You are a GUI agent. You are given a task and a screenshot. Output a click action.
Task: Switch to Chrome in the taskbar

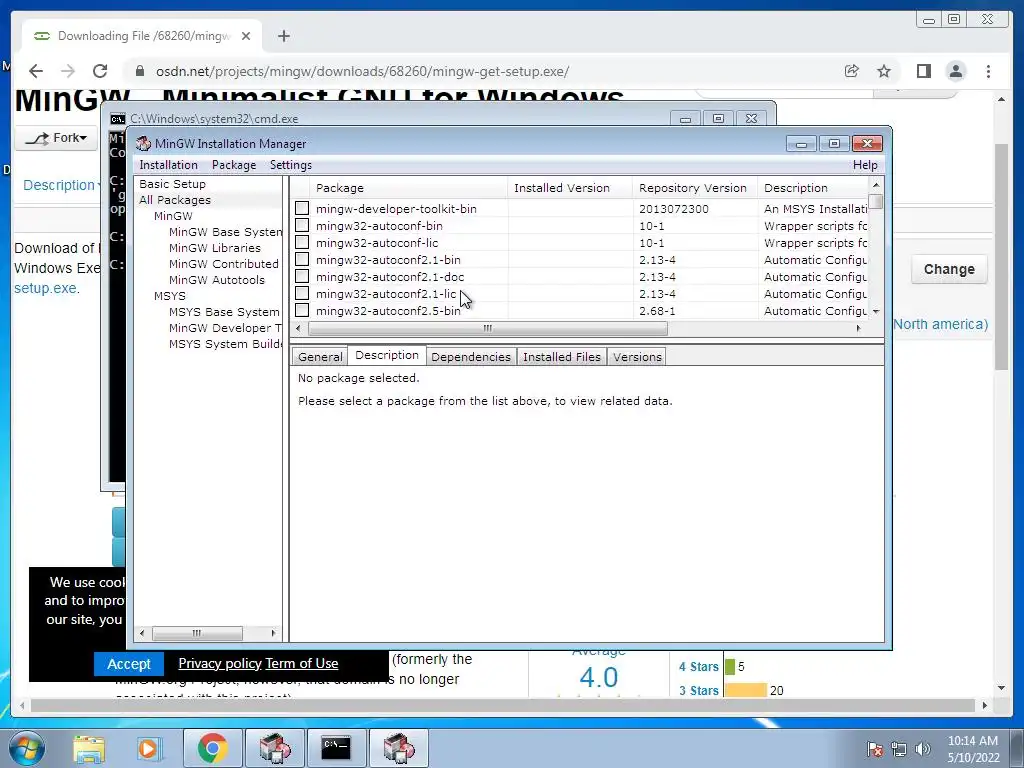tap(213, 748)
